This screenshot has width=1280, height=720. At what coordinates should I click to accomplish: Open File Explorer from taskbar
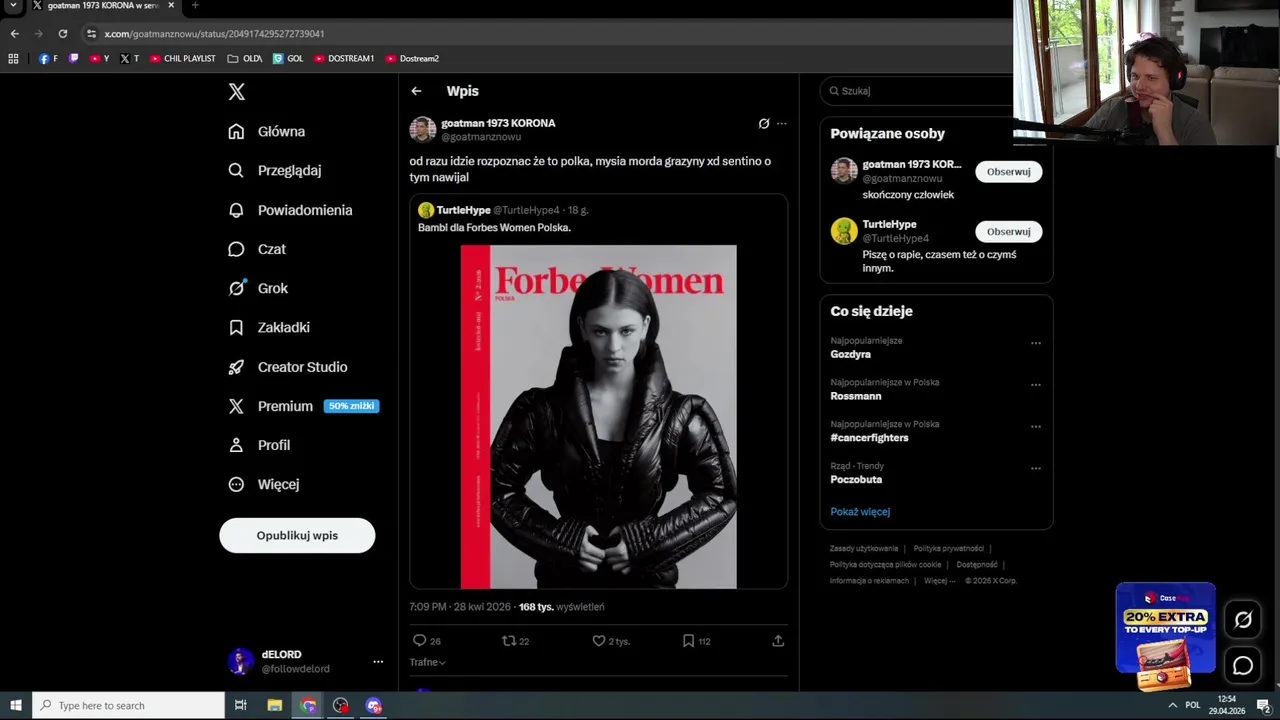pos(274,705)
